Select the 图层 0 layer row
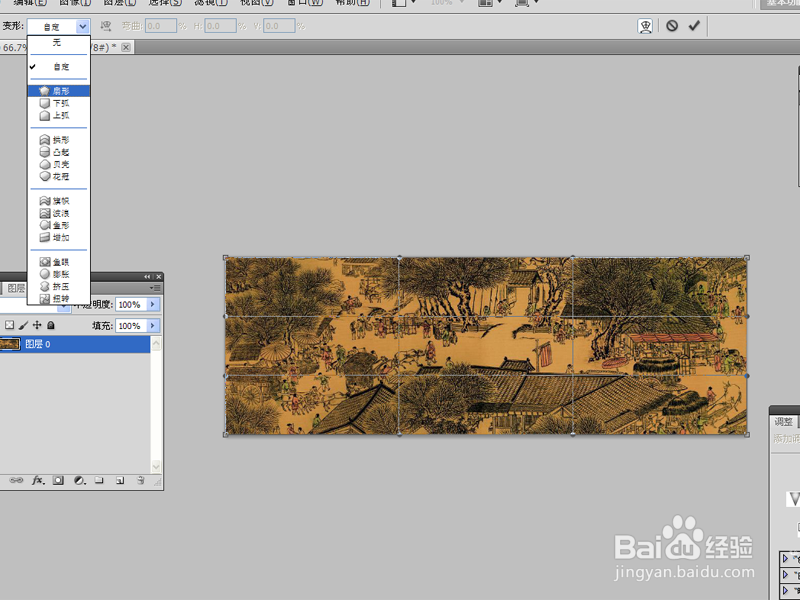Screen dimensions: 800x600 [75, 344]
